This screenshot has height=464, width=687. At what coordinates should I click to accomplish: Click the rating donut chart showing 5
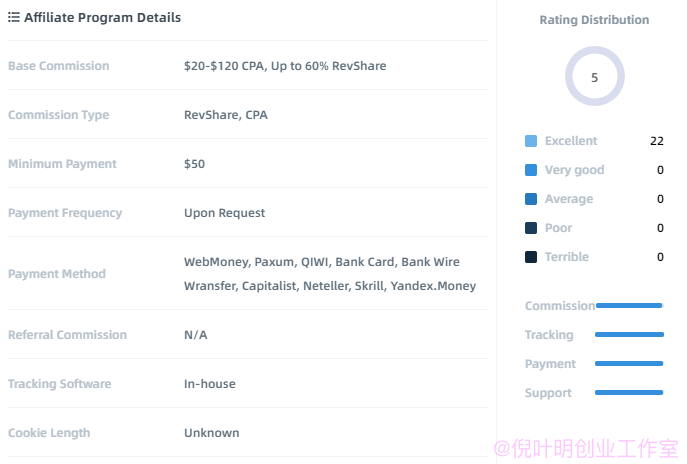point(595,76)
